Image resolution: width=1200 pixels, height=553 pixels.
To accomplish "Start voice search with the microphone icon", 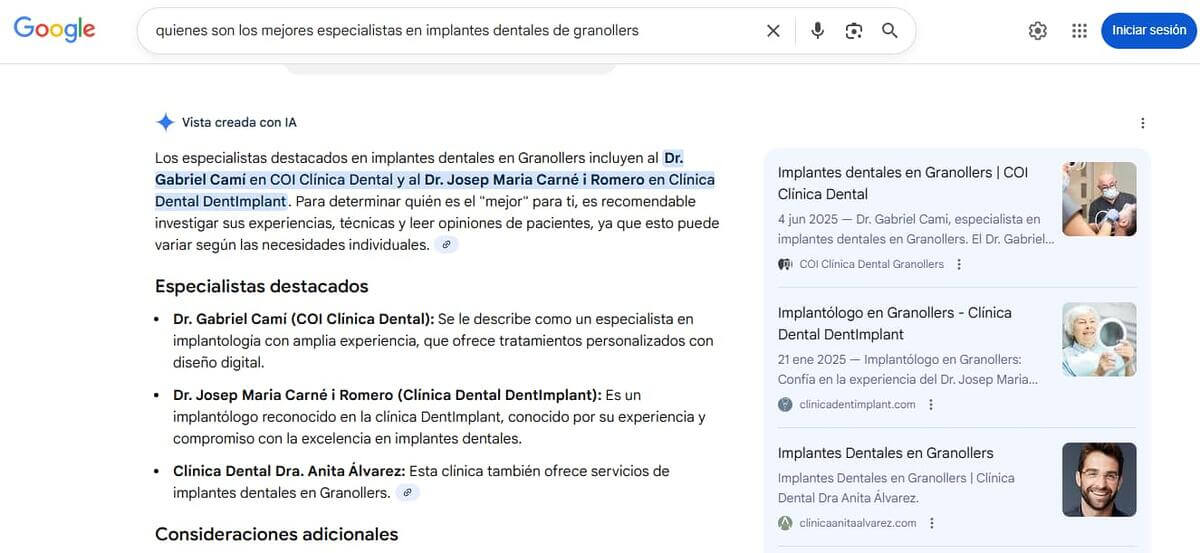I will click(817, 31).
